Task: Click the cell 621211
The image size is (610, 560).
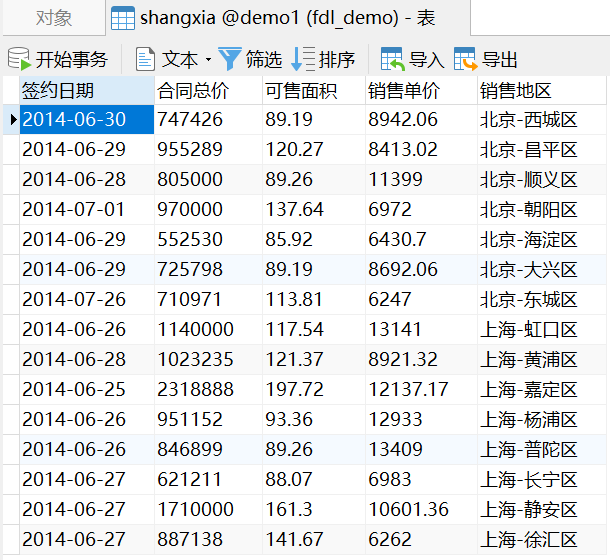Action: 209,479
